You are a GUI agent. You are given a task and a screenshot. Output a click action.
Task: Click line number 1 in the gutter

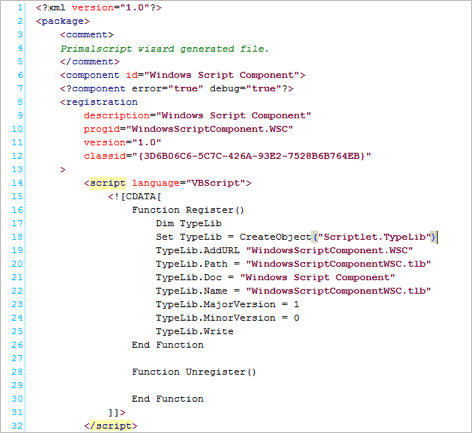point(20,7)
